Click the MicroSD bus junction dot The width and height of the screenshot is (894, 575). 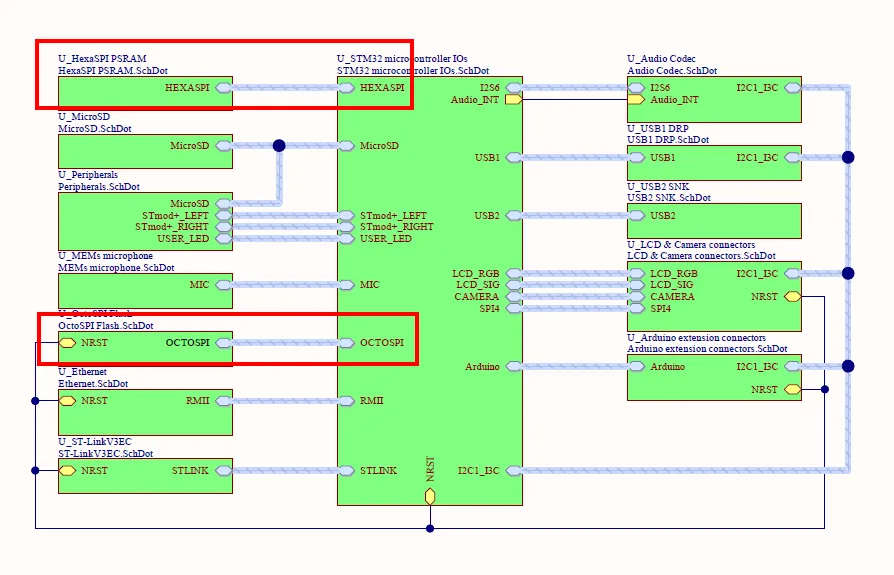point(279,146)
